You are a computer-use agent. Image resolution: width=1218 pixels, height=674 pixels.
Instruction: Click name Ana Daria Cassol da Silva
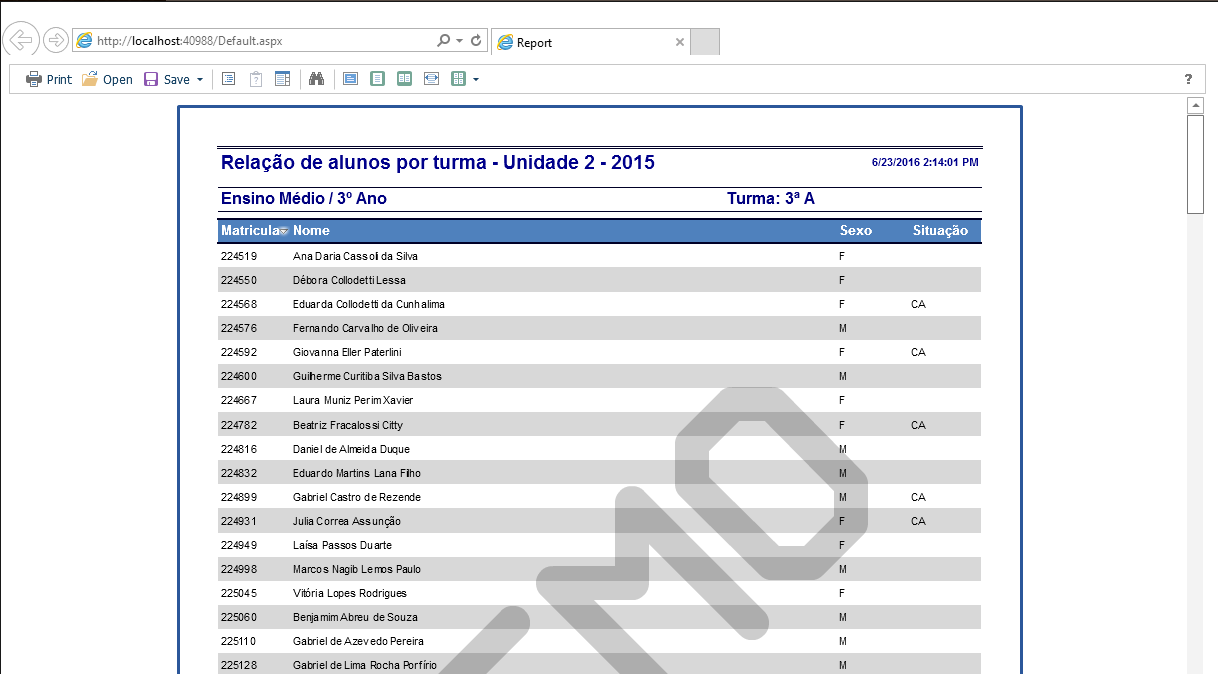355,256
